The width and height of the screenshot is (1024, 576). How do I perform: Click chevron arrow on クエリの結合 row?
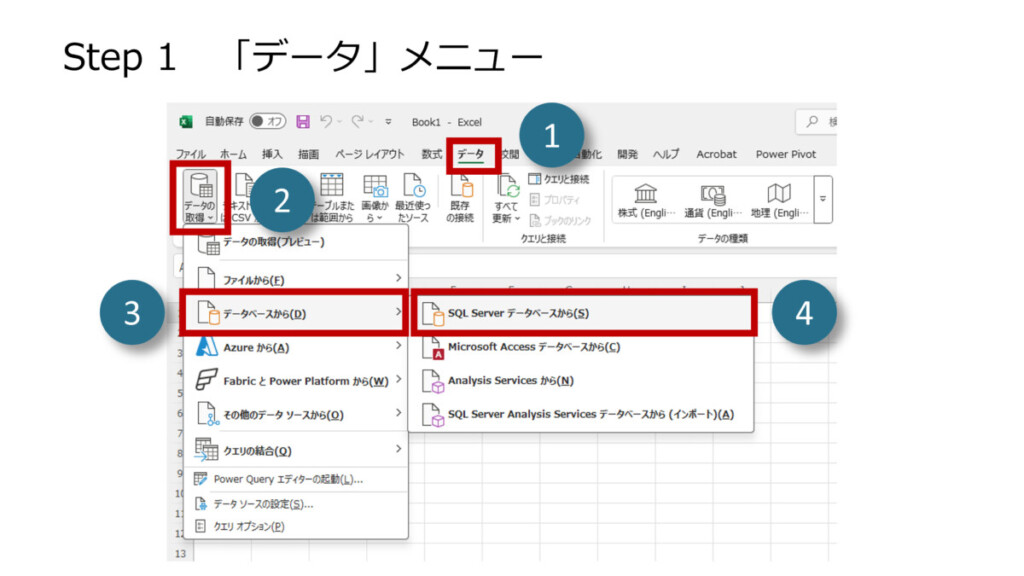[x=398, y=449]
